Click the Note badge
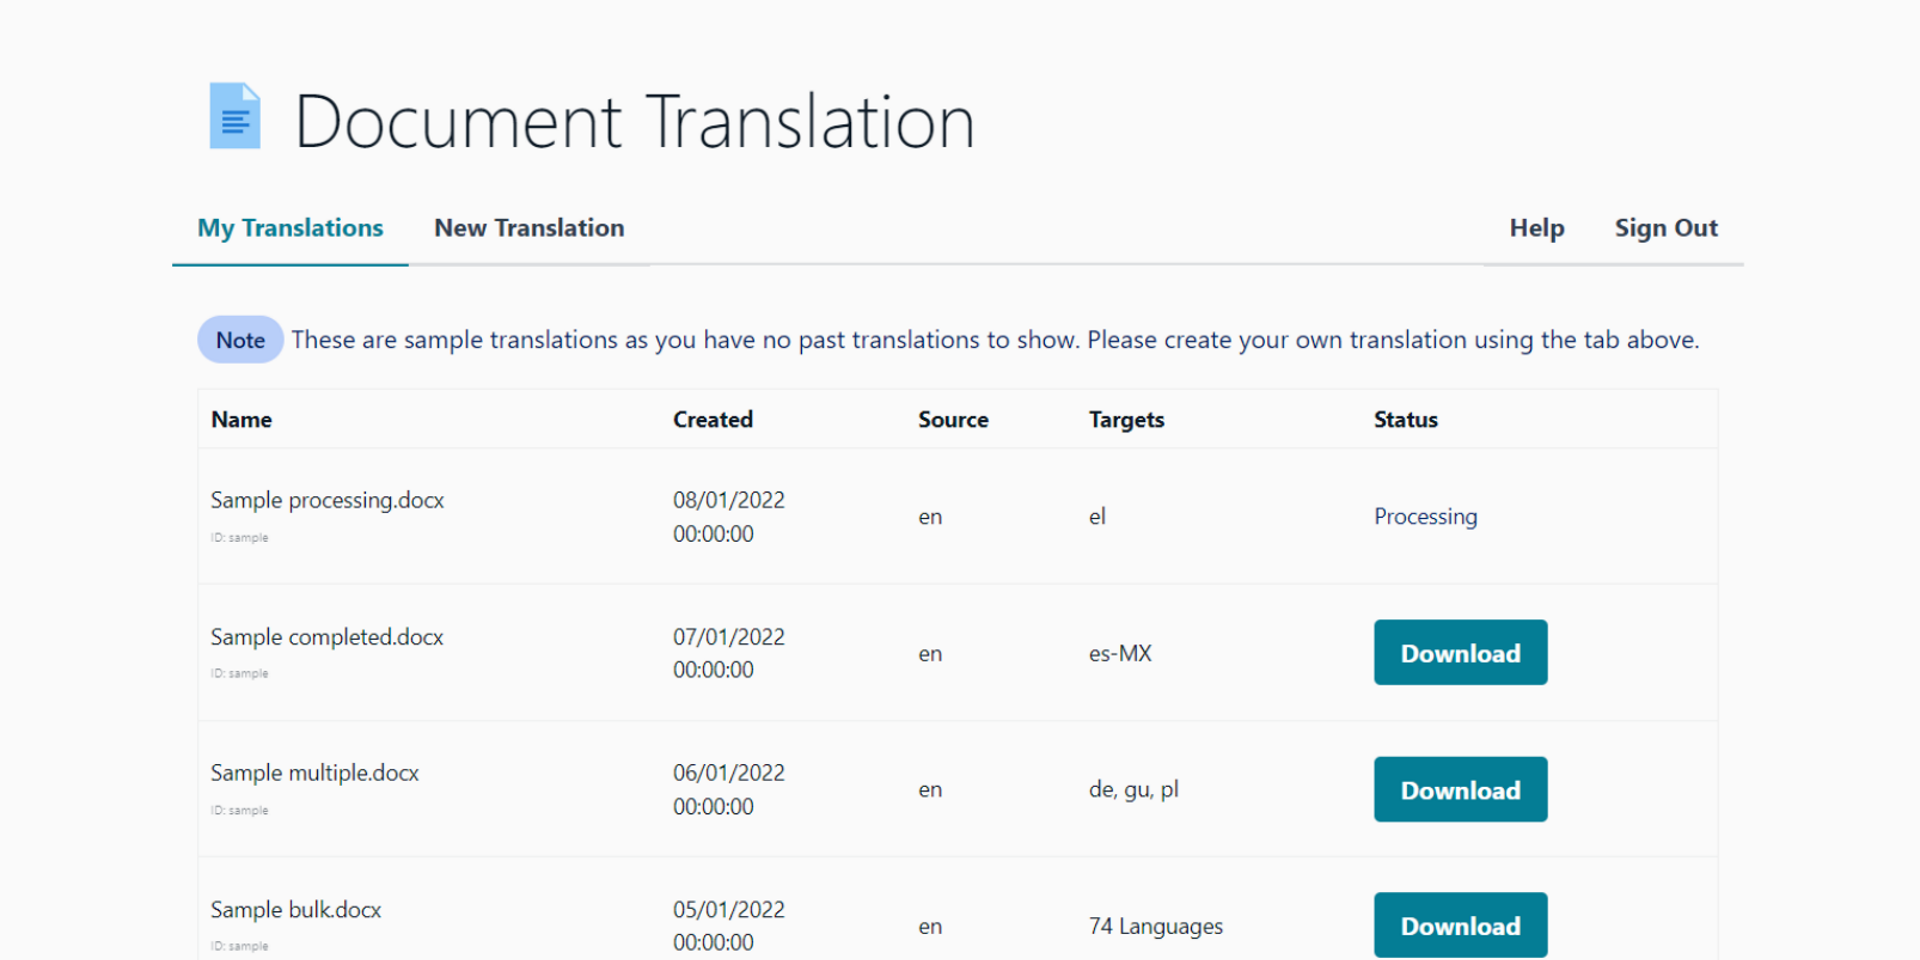 point(240,340)
